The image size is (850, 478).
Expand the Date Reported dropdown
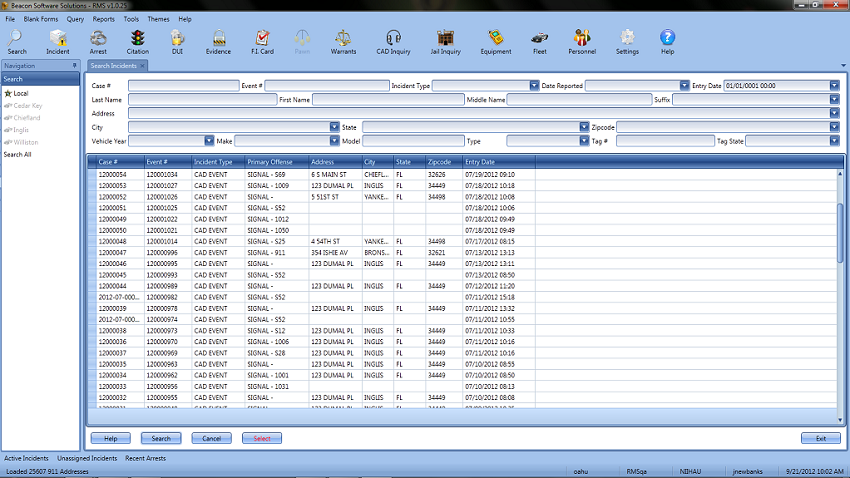[683, 86]
